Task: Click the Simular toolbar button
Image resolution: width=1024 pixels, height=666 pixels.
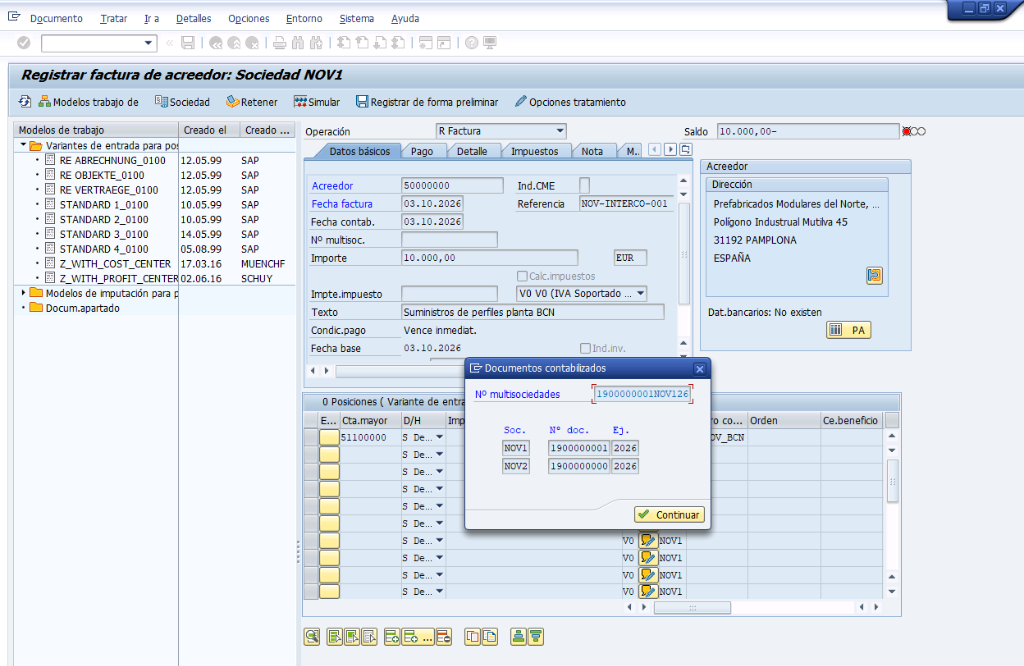Action: 317,102
